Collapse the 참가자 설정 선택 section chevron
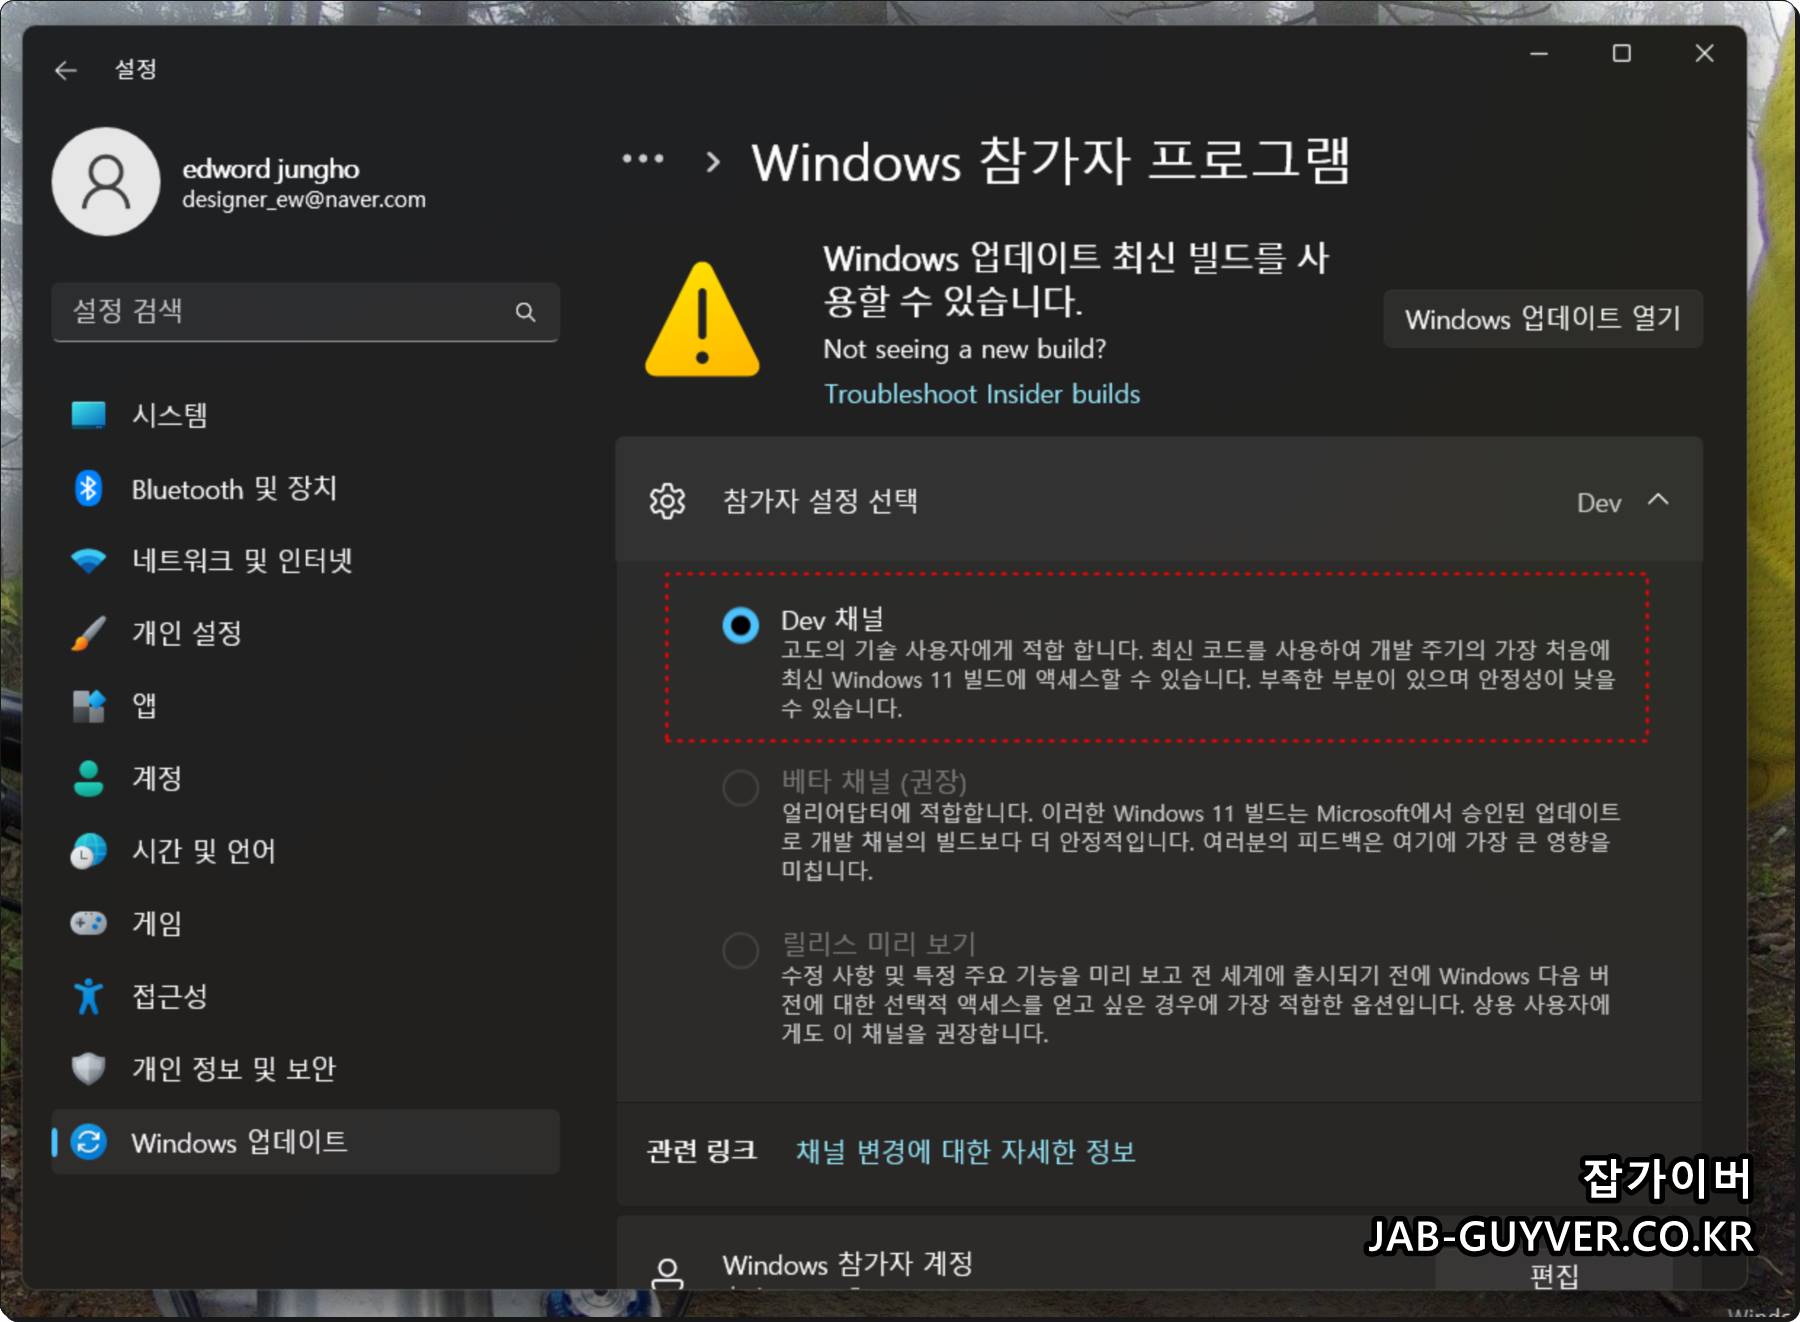 click(1658, 500)
